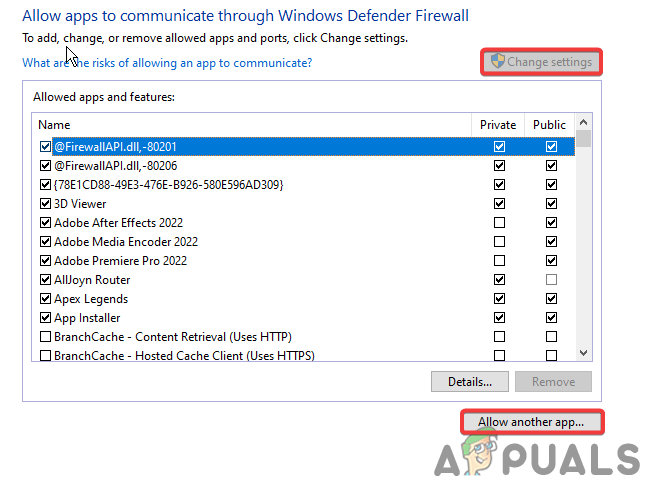This screenshot has height=485, width=646.
Task: Click the Change settings button
Action: 541,62
